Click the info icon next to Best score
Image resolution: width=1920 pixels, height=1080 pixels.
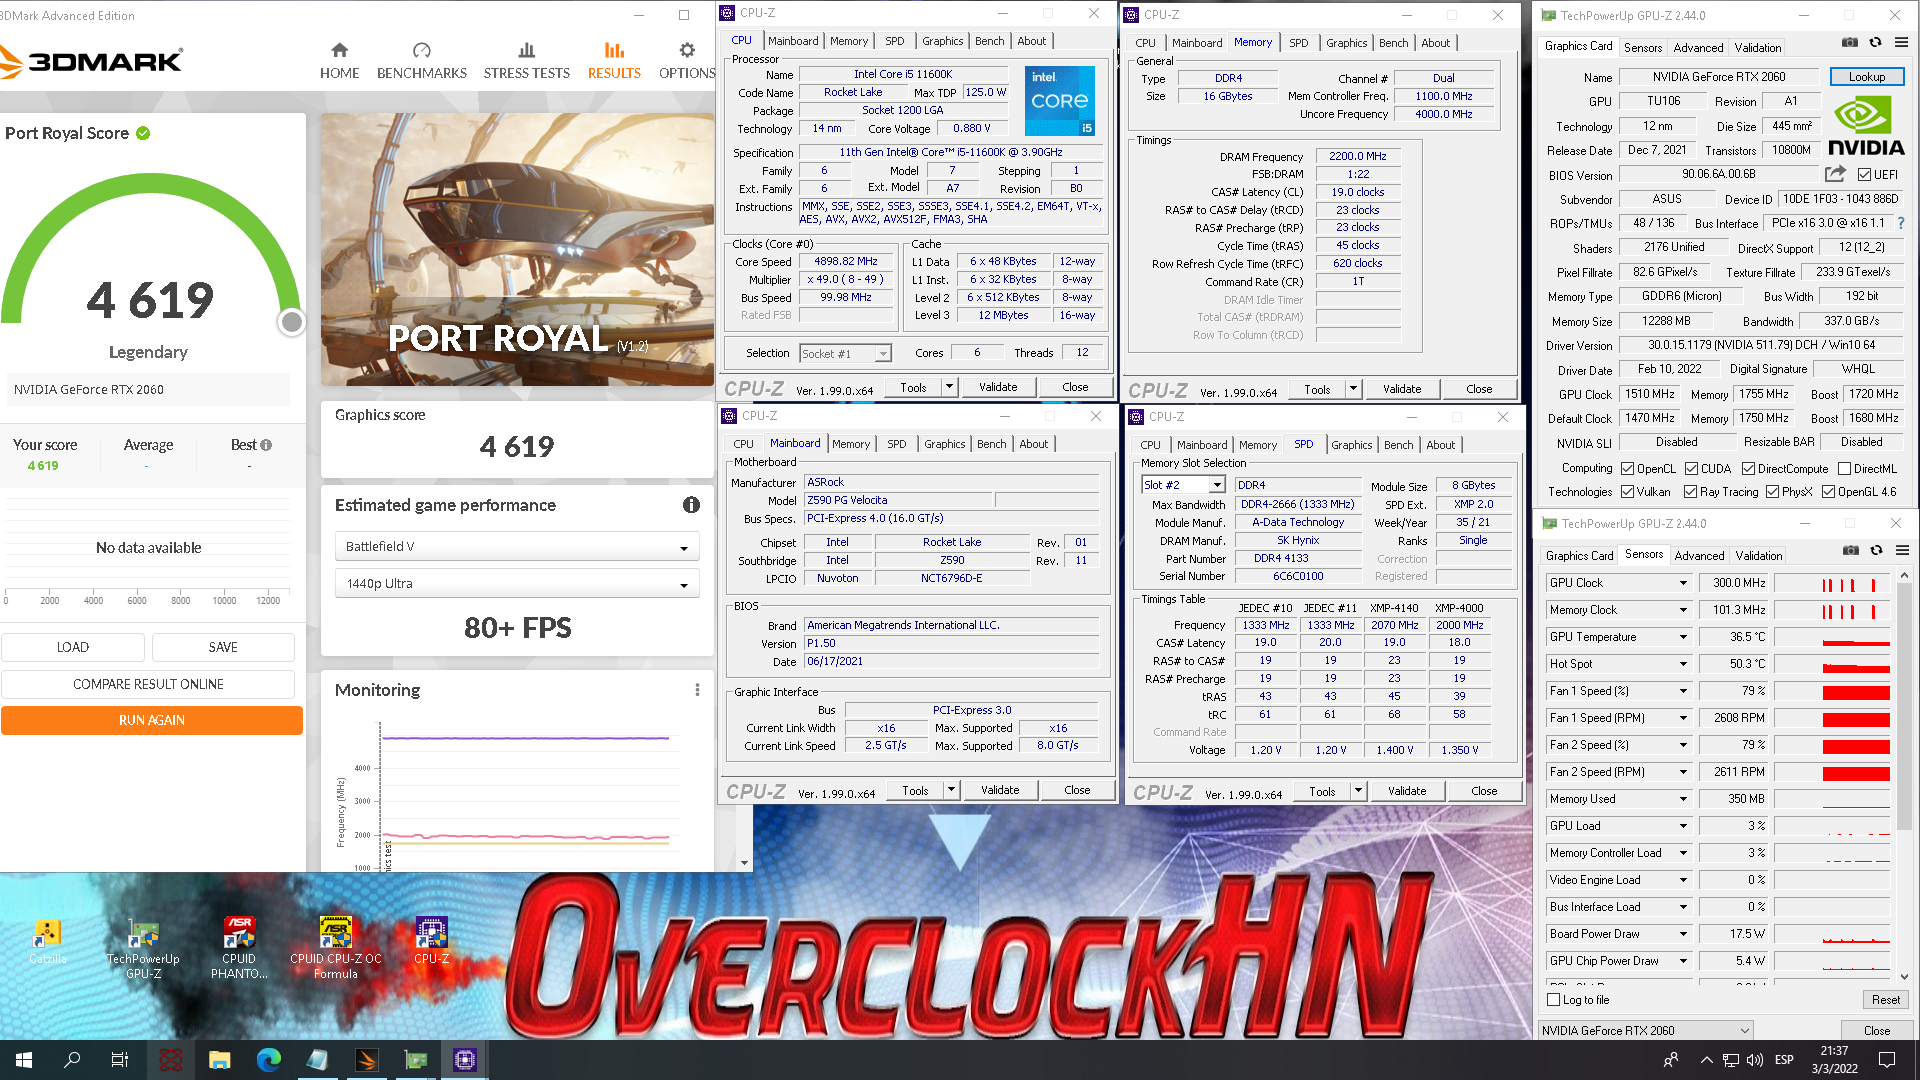266,445
